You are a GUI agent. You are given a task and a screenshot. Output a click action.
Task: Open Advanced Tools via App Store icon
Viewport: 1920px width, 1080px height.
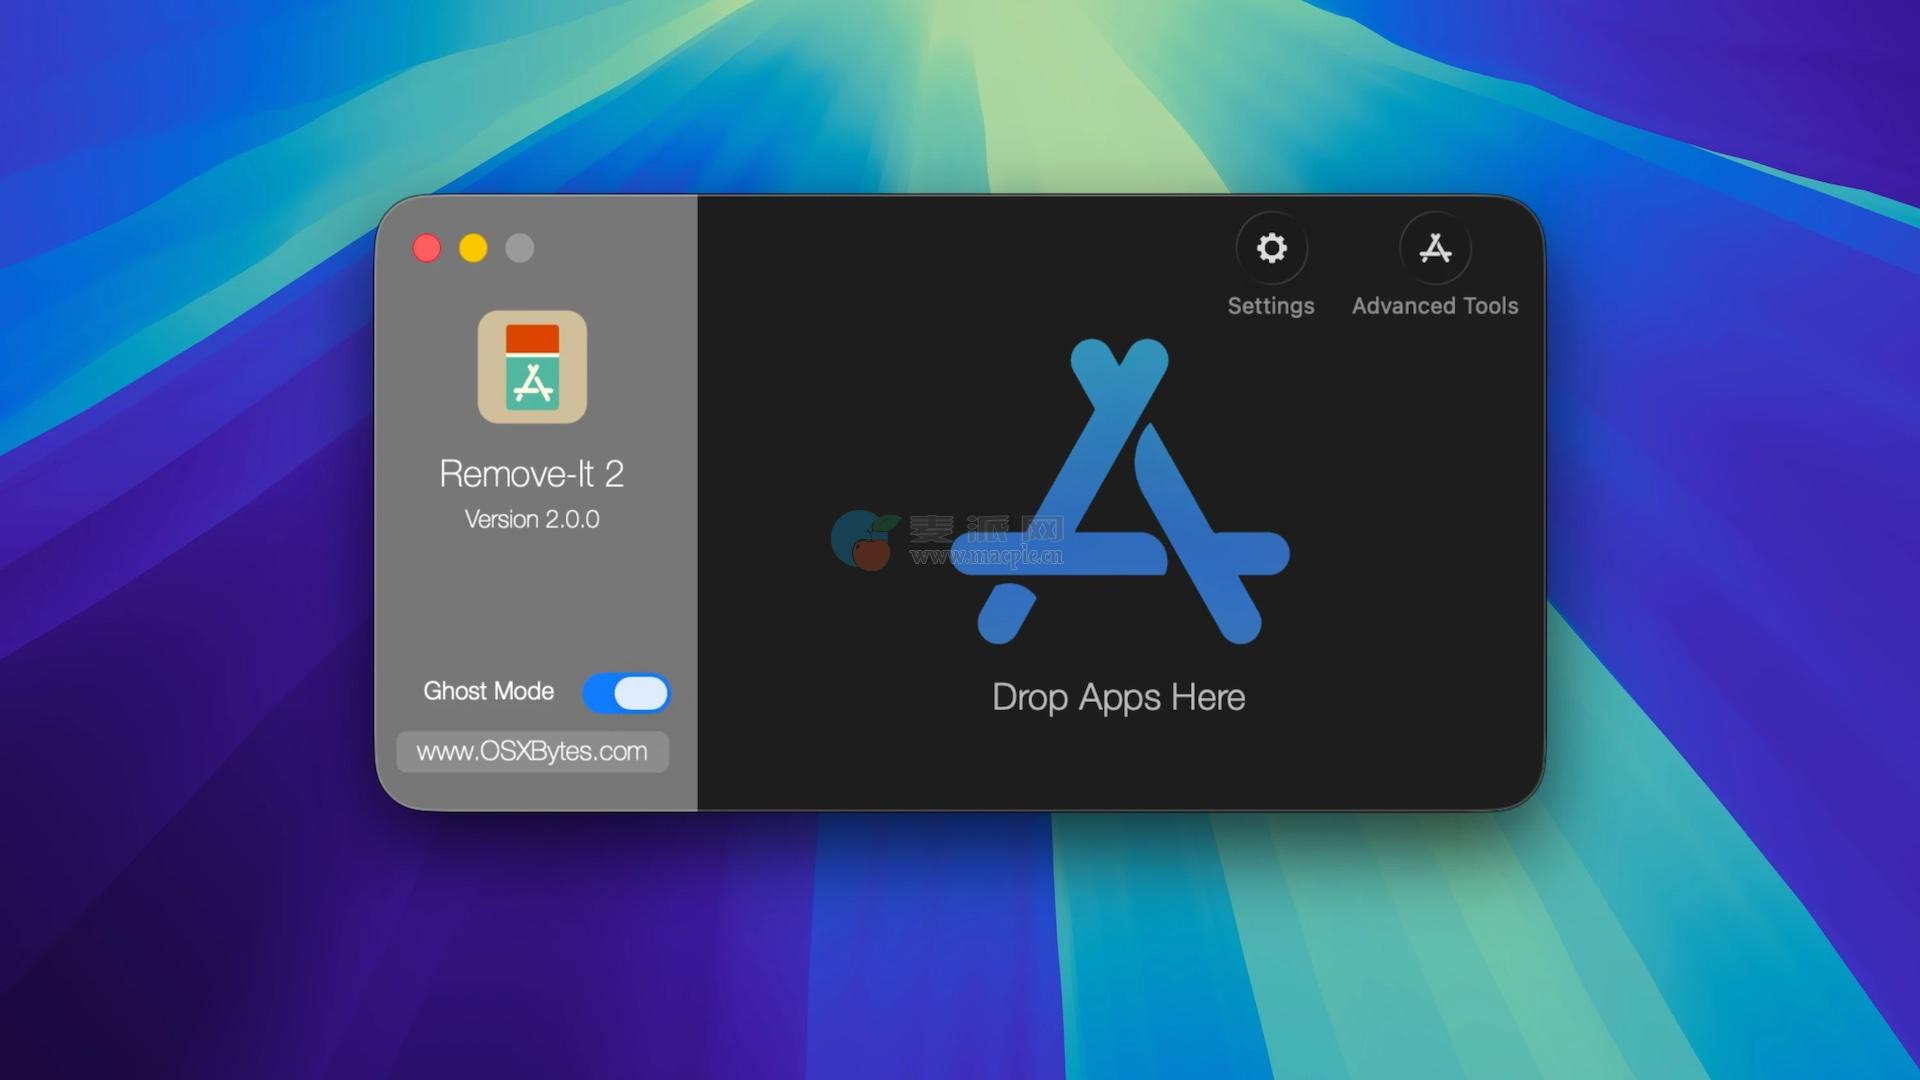pos(1435,248)
